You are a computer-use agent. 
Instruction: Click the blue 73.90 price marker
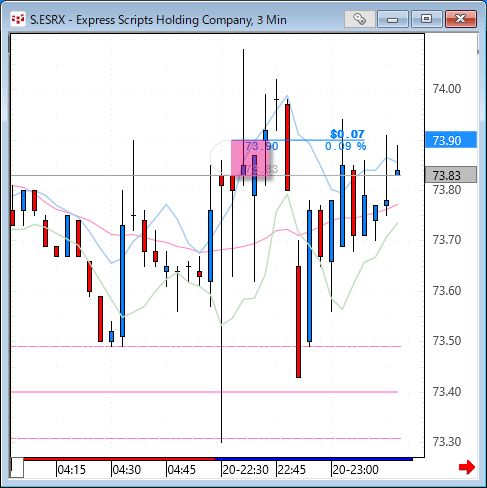(x=451, y=140)
